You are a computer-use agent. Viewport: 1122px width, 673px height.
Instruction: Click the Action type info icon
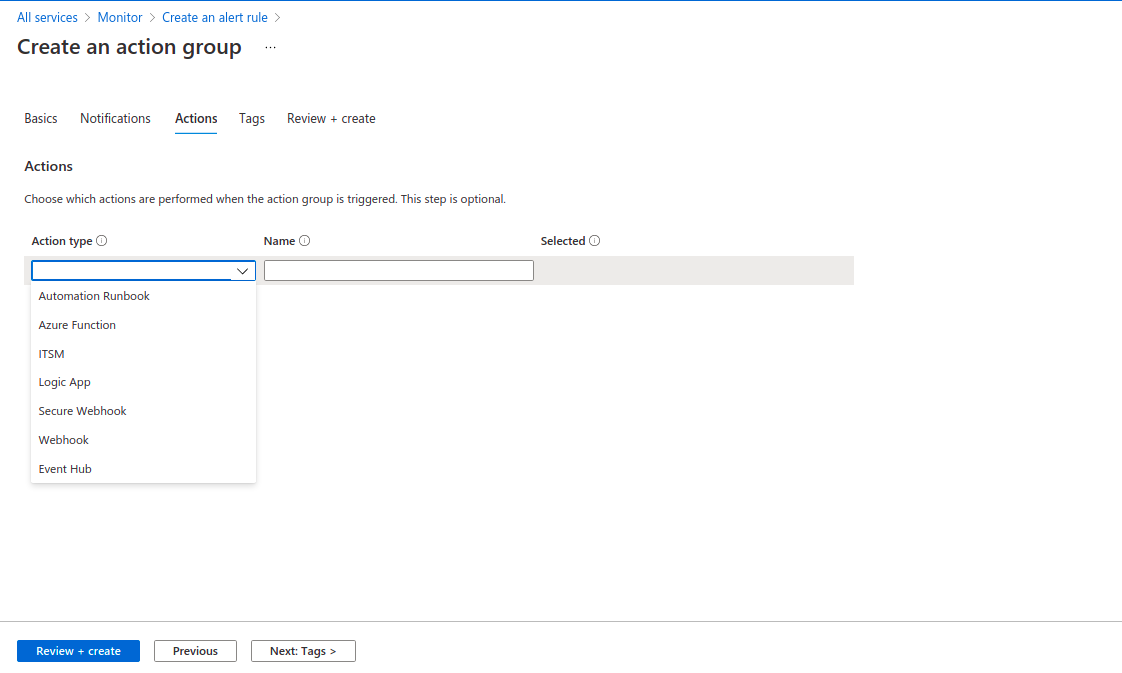[x=102, y=241]
